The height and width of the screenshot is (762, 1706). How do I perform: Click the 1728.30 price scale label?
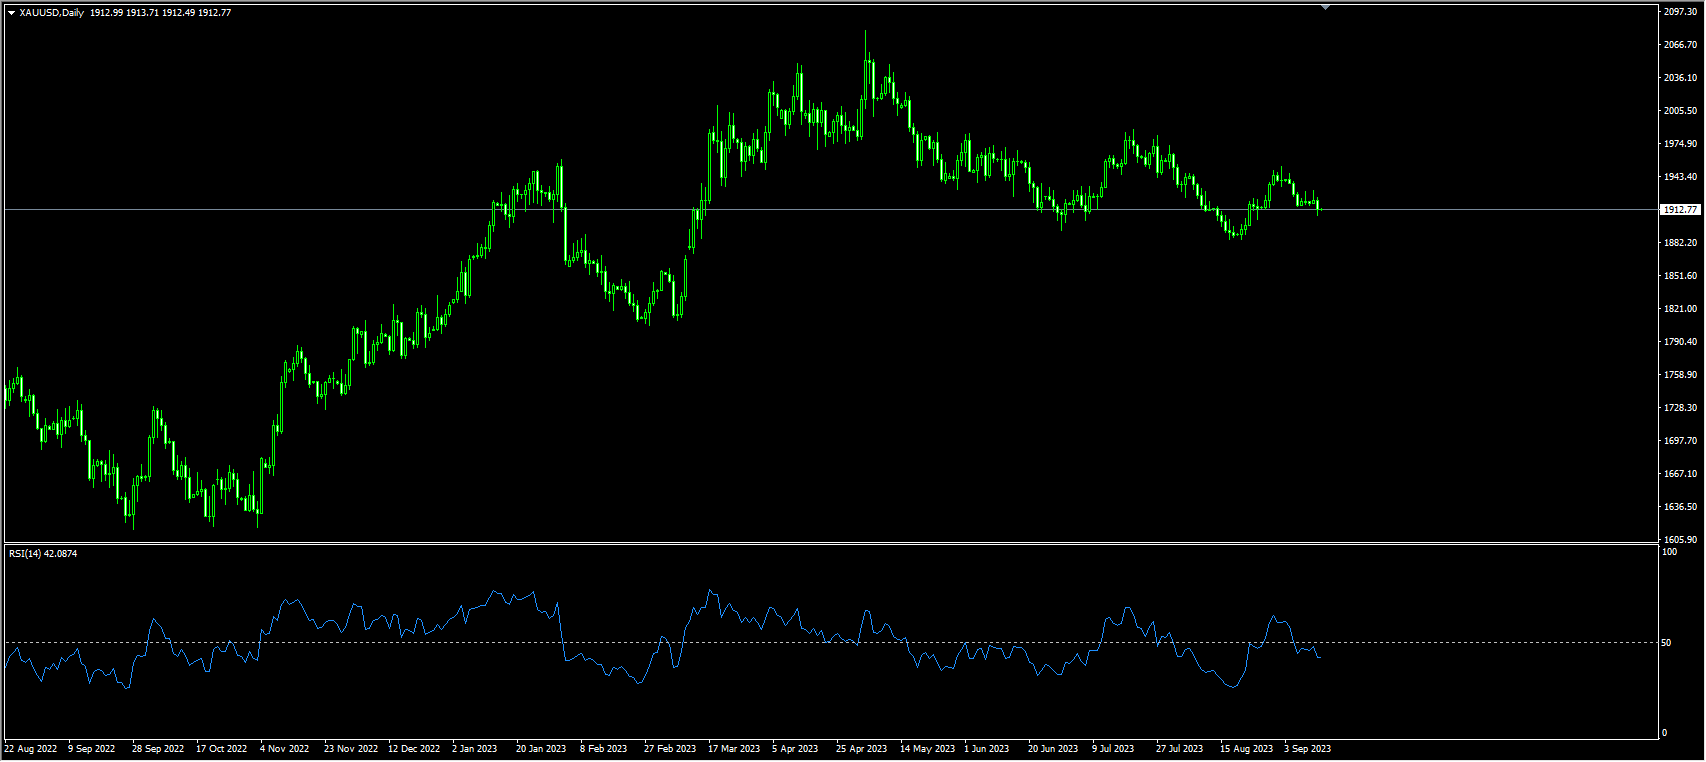(1680, 408)
